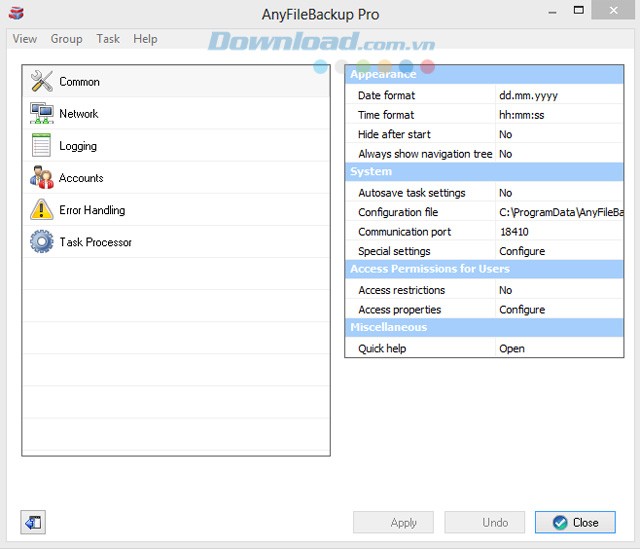Click the Apply button
The image size is (640, 549).
pyautogui.click(x=393, y=522)
